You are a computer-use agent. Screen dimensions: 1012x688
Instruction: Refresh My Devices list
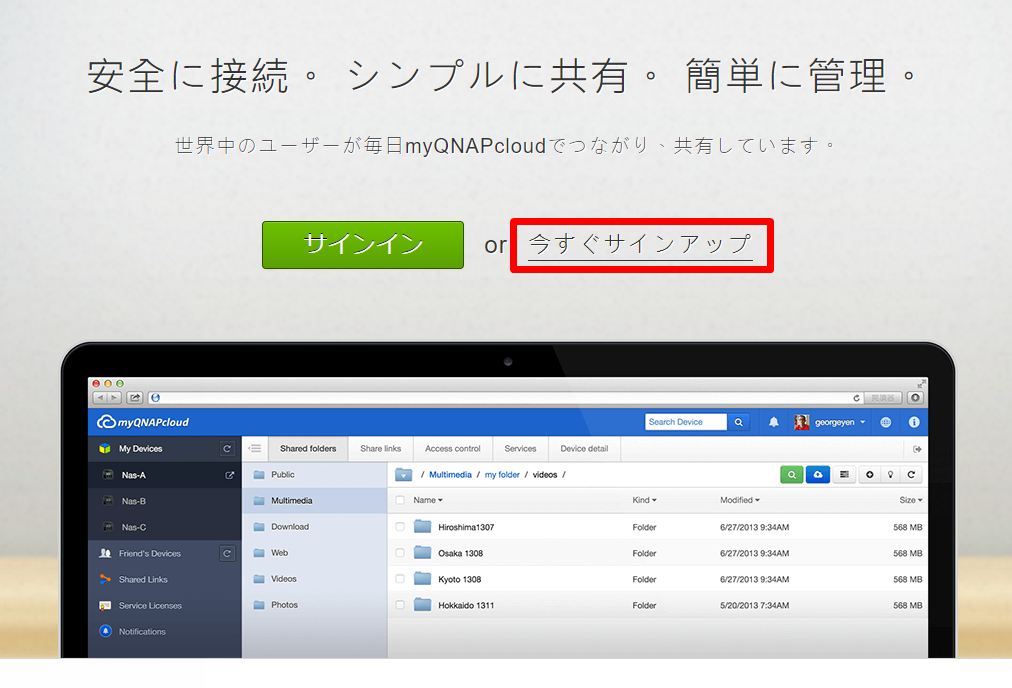[x=227, y=449]
